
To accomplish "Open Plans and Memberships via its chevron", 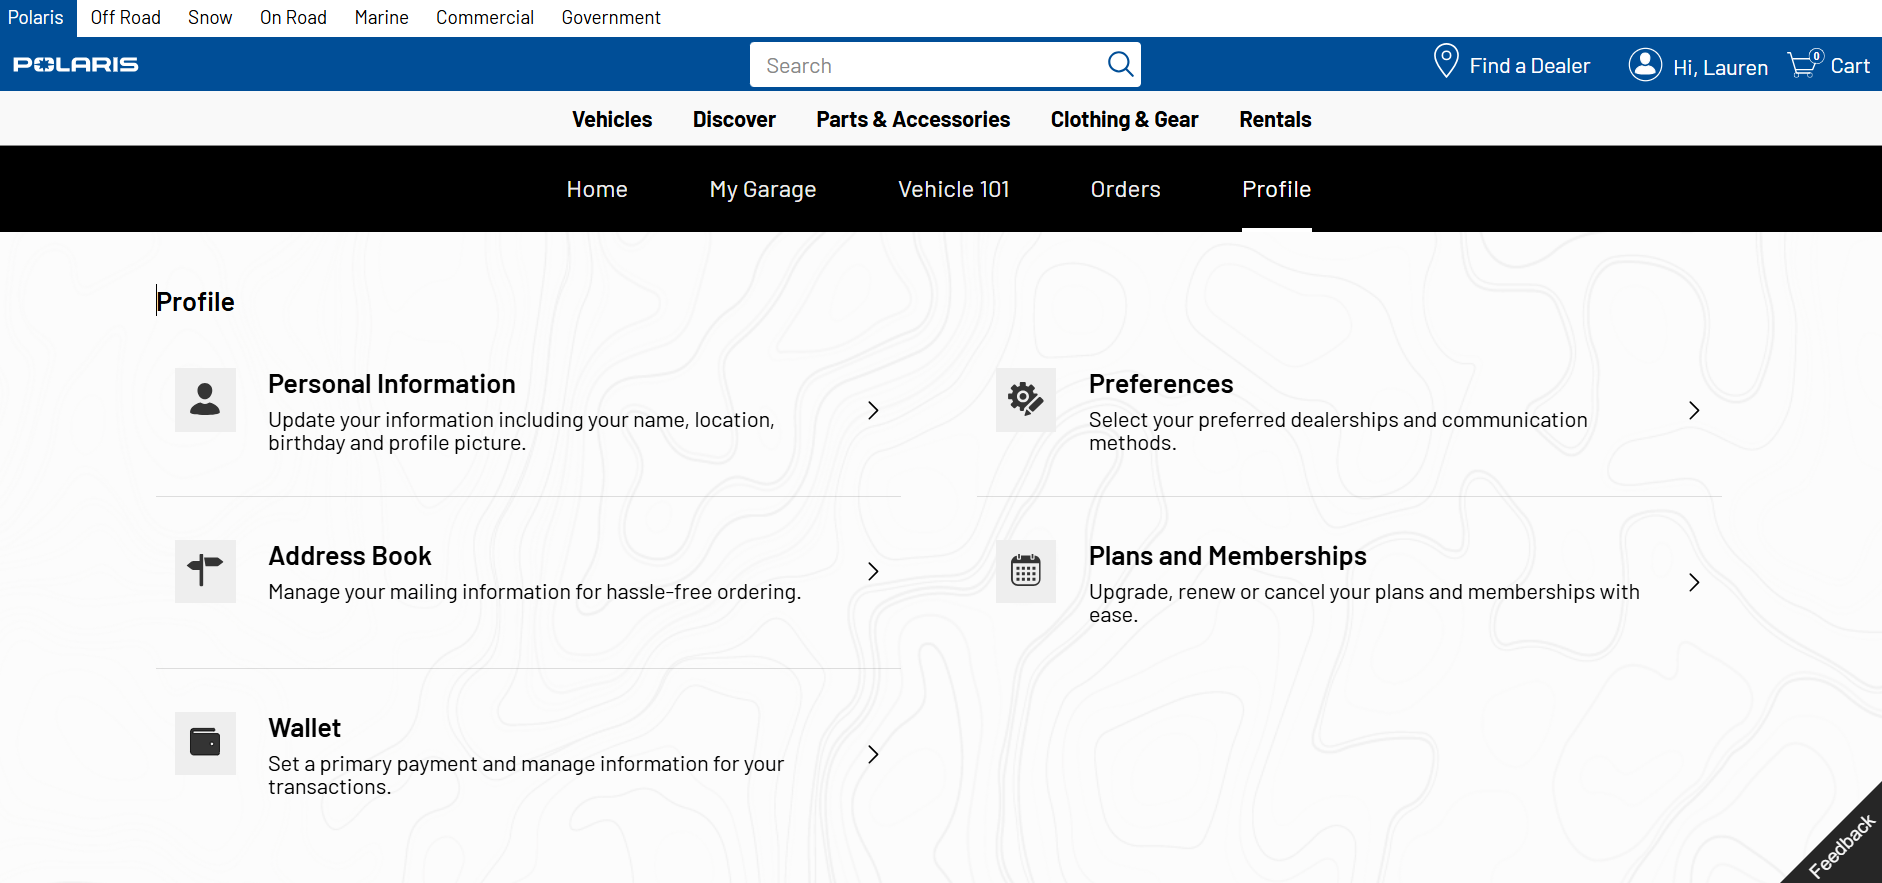I will 1694,583.
